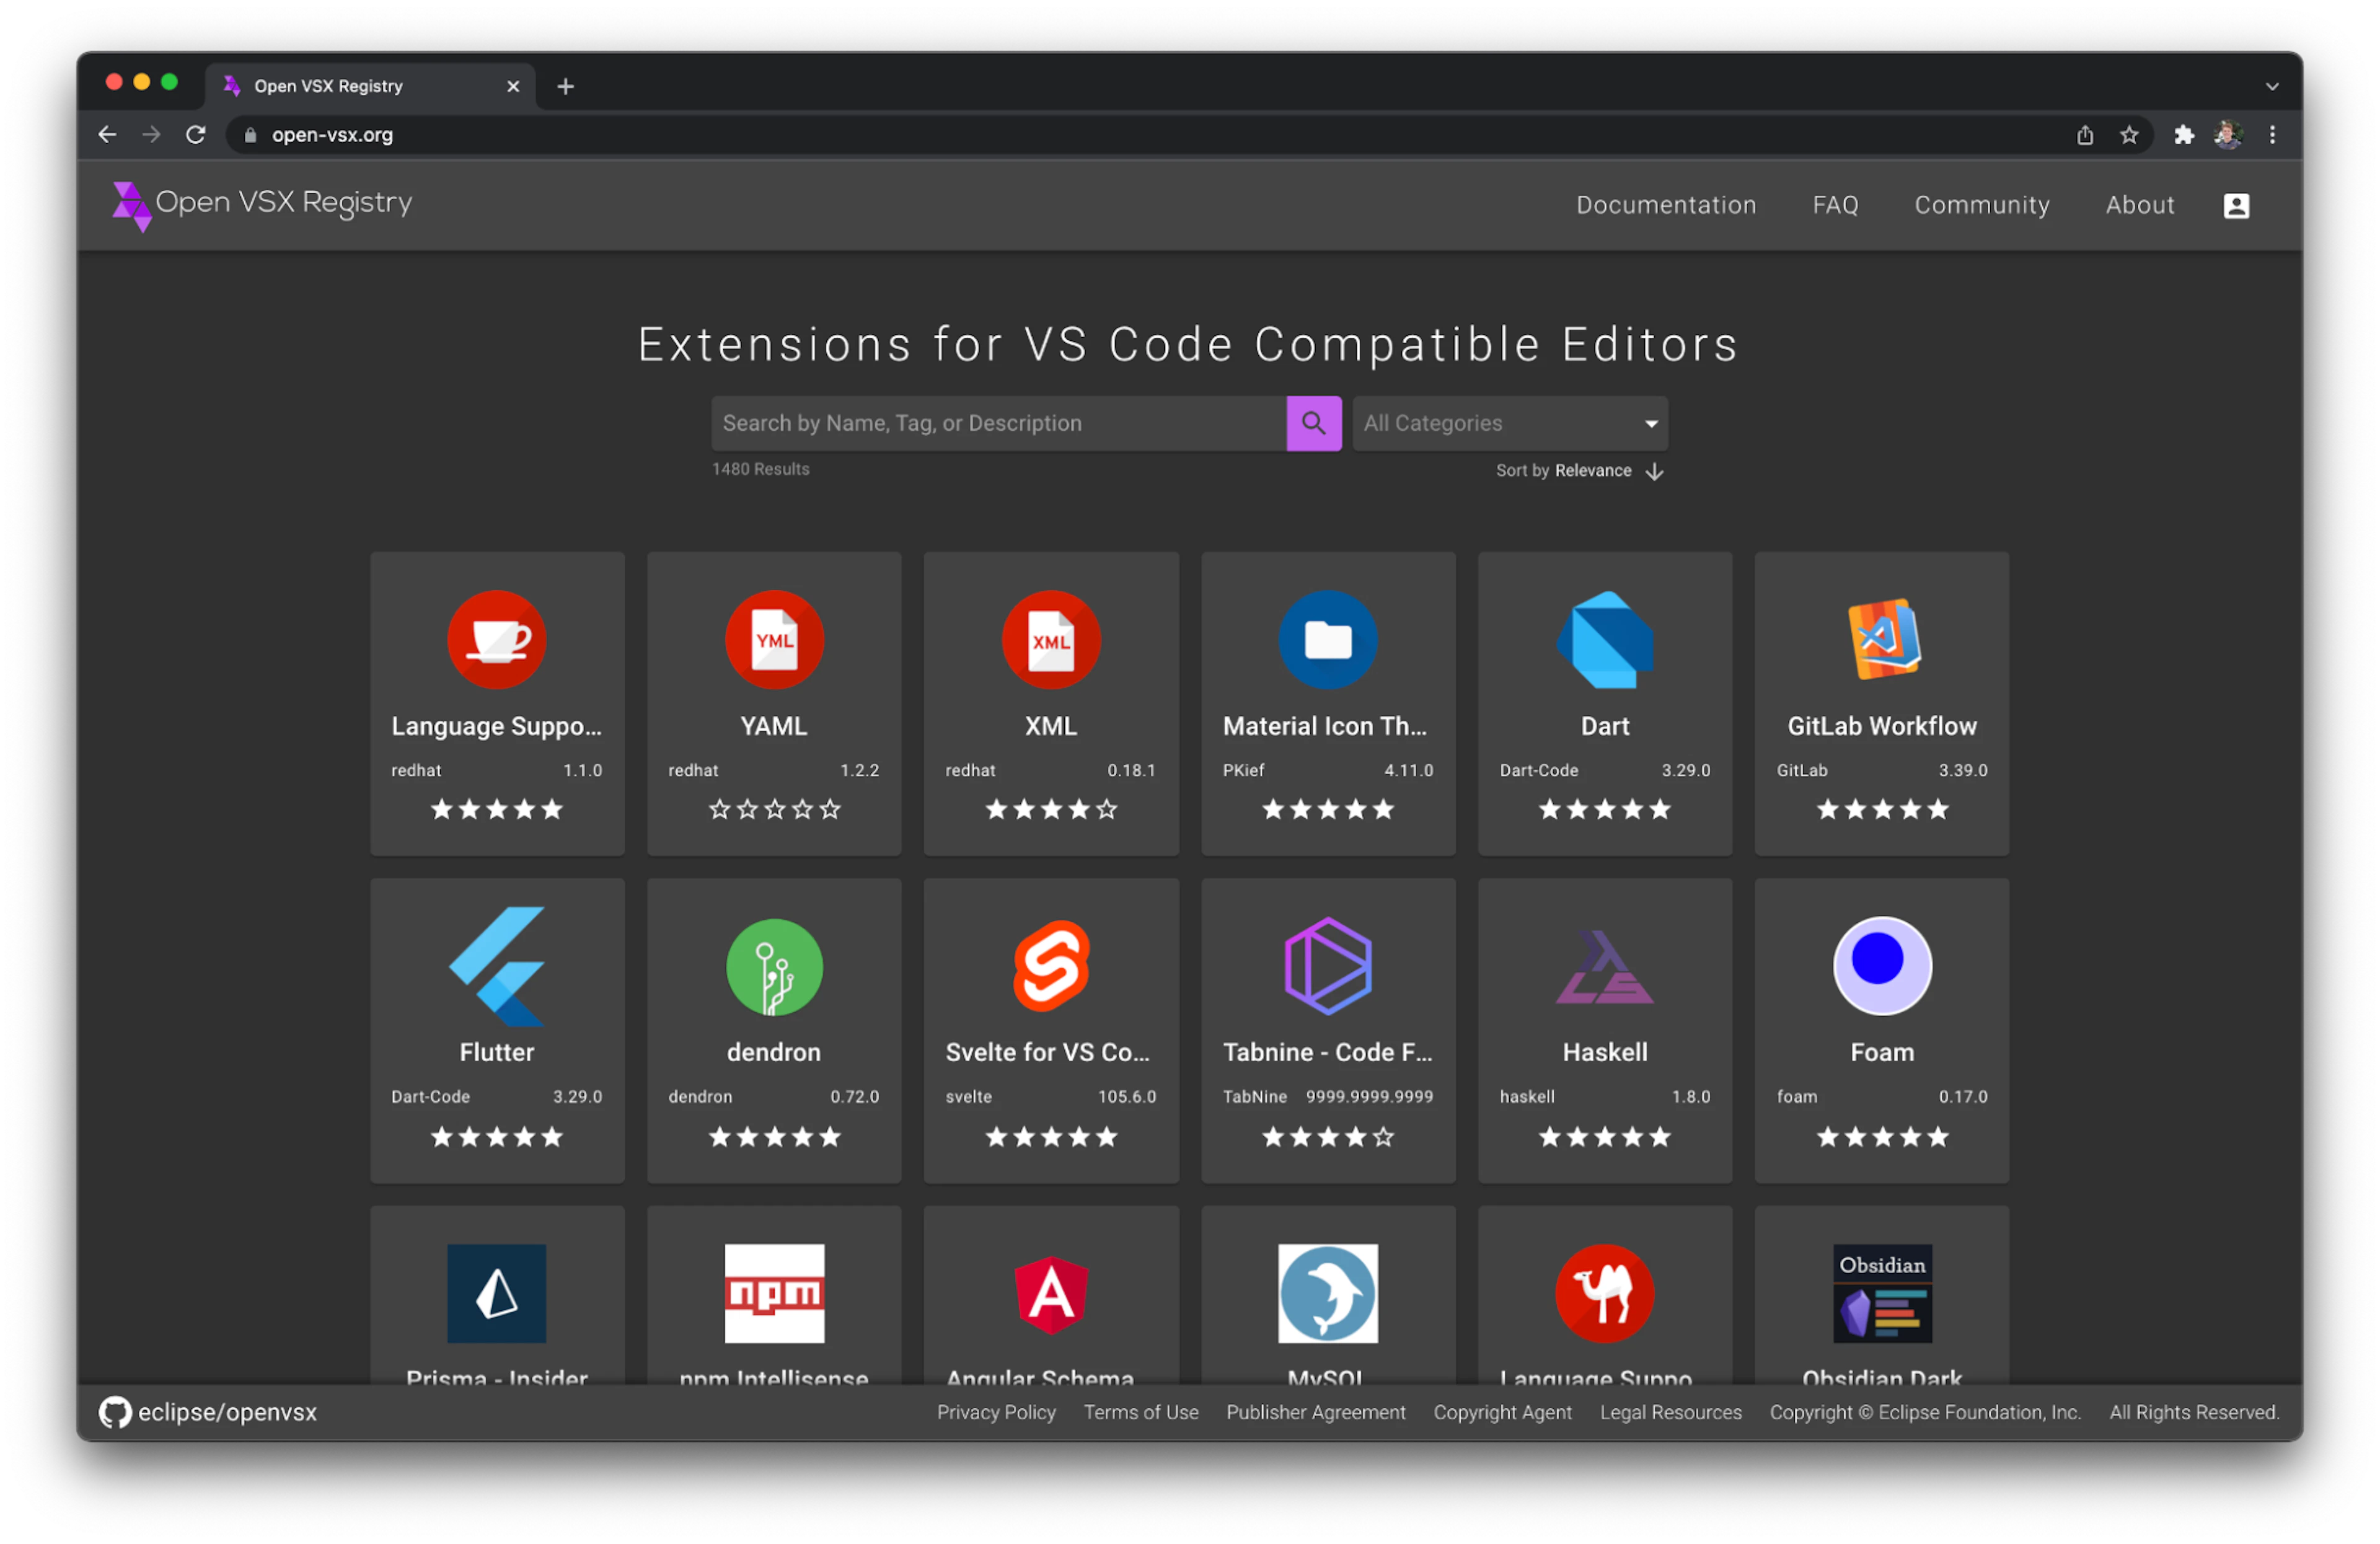Open the Copyright Eclipse Foundation link

click(1925, 1412)
